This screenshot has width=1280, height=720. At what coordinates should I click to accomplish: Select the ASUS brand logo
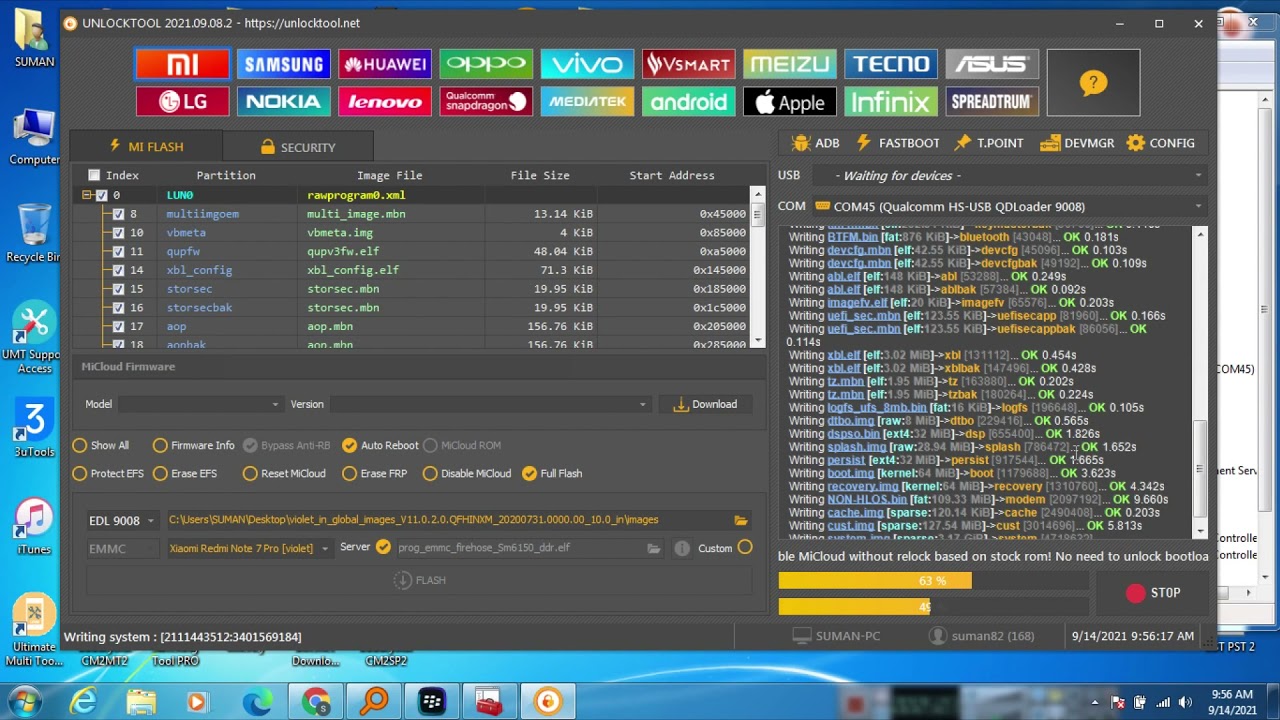[x=991, y=65]
